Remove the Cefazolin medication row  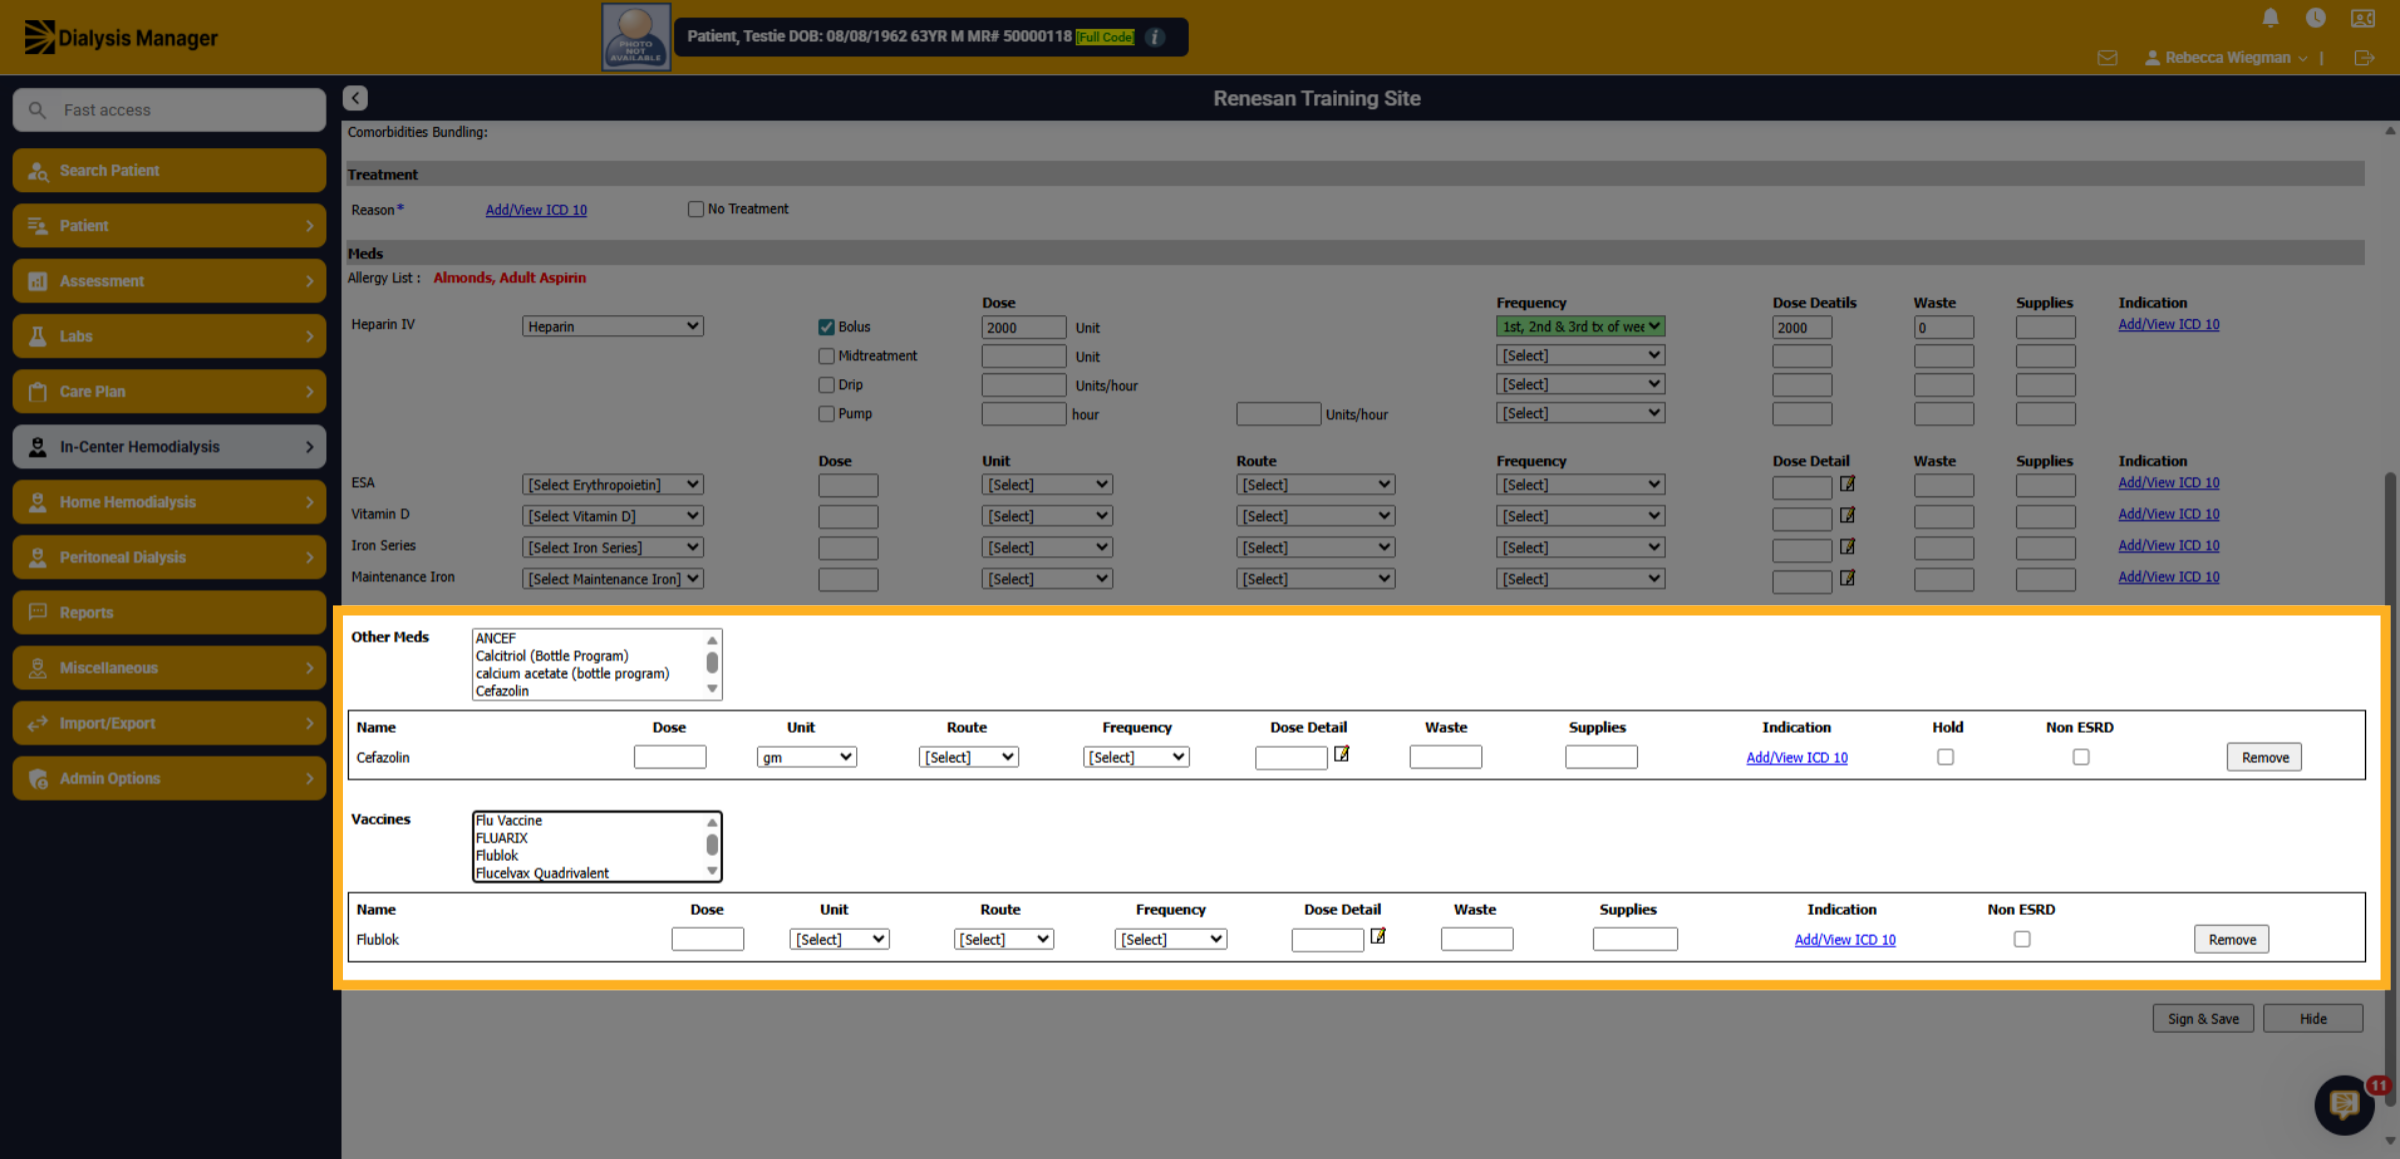pos(2264,757)
